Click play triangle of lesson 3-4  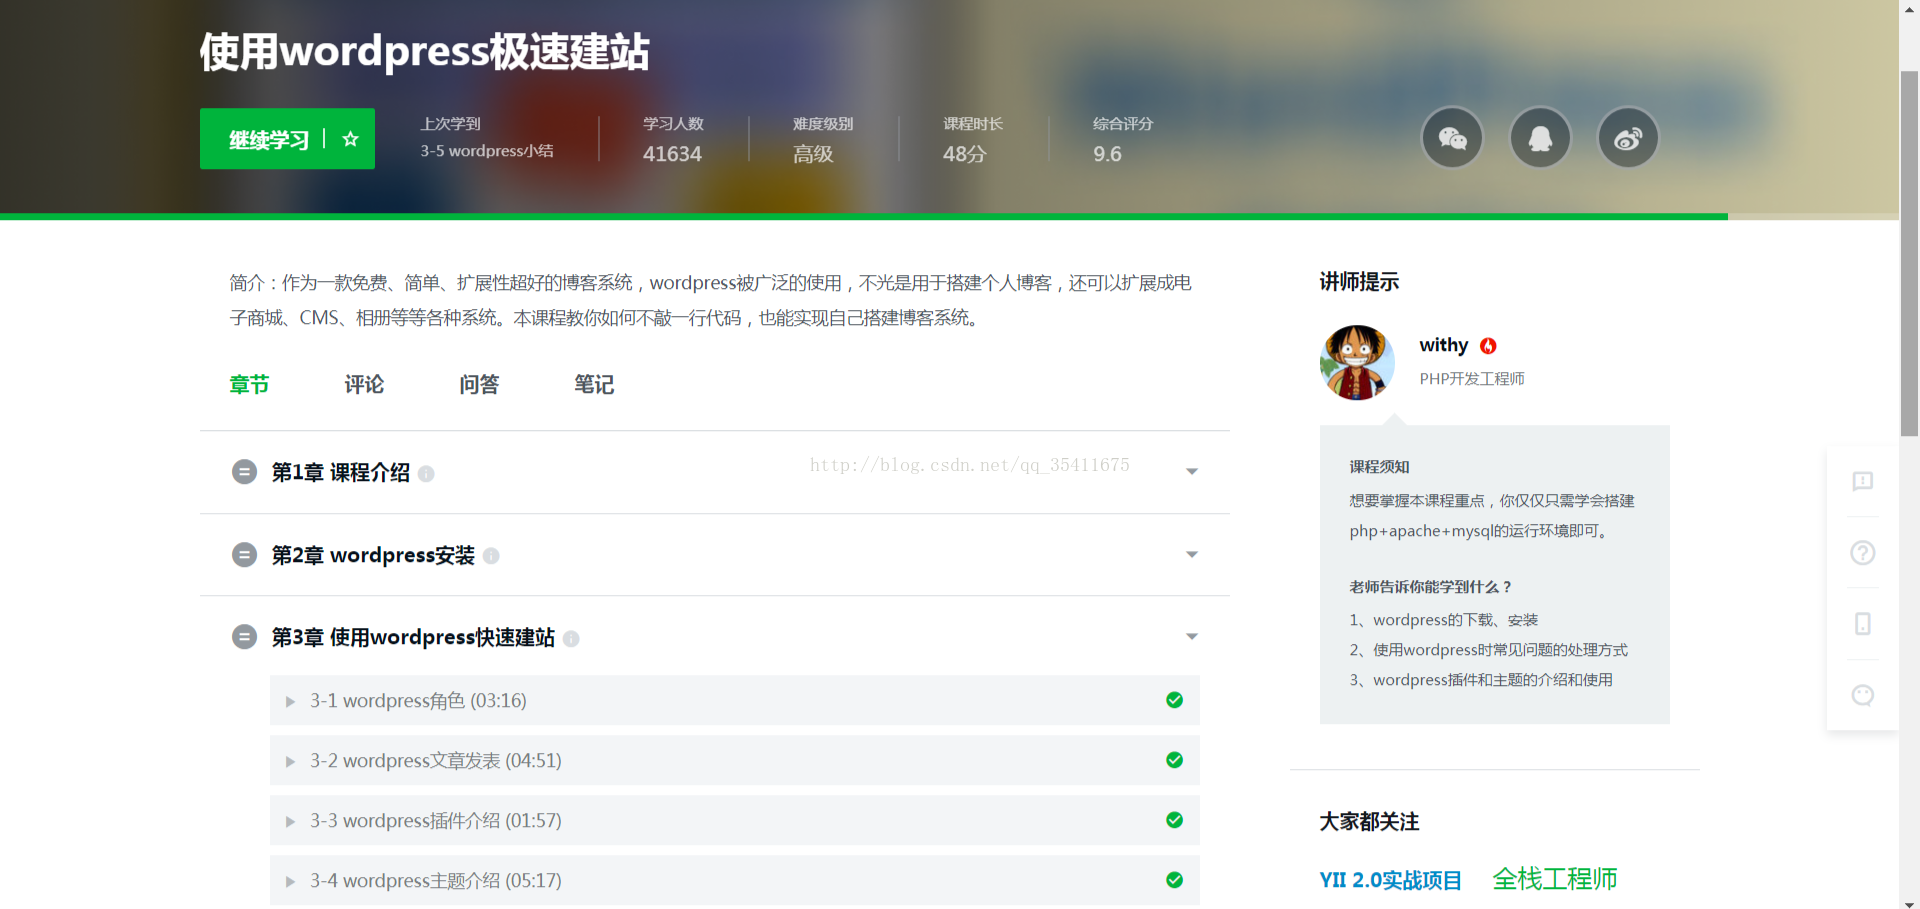point(290,882)
